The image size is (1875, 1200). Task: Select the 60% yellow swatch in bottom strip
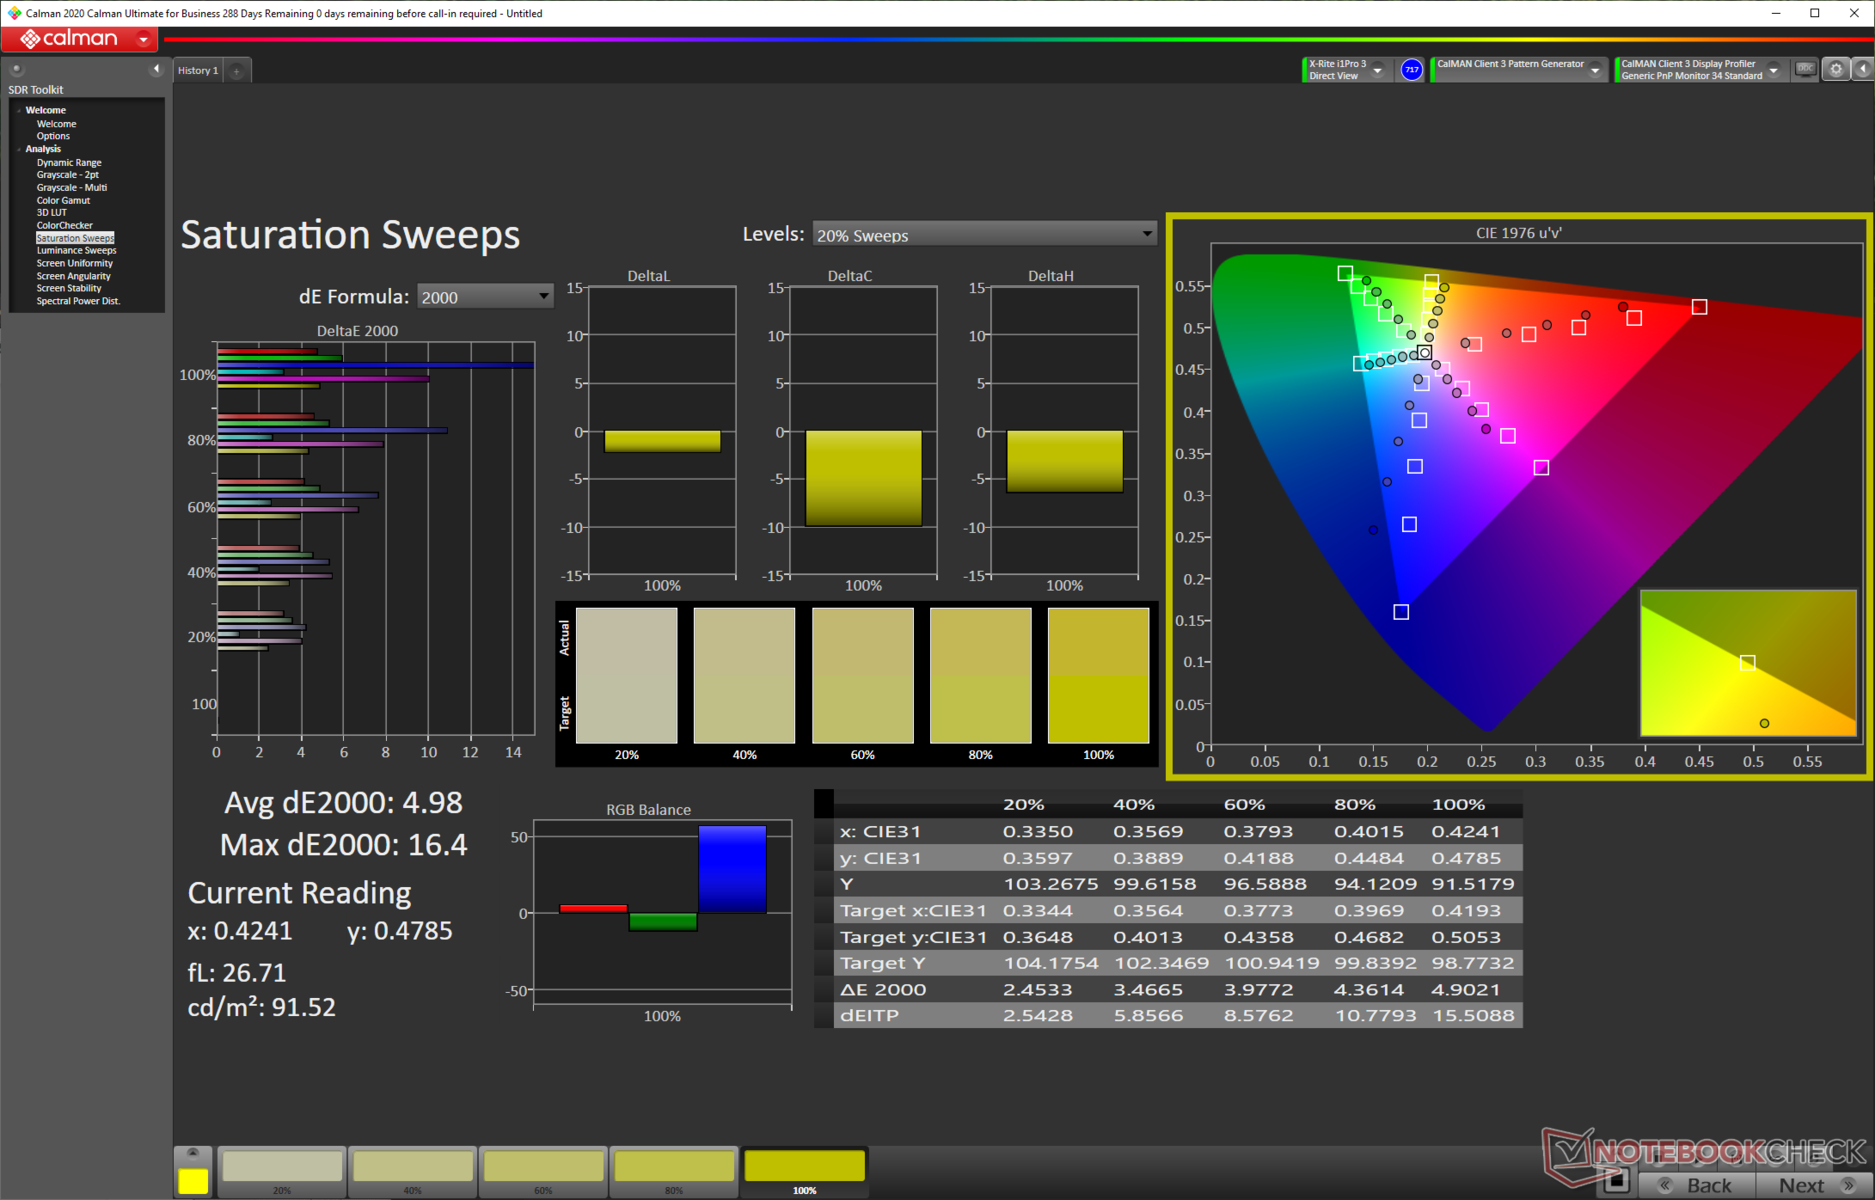(x=543, y=1168)
